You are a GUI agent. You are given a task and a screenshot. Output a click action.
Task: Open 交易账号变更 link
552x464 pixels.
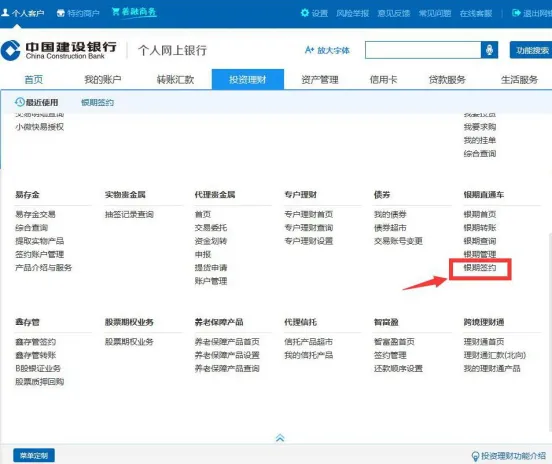pos(398,241)
